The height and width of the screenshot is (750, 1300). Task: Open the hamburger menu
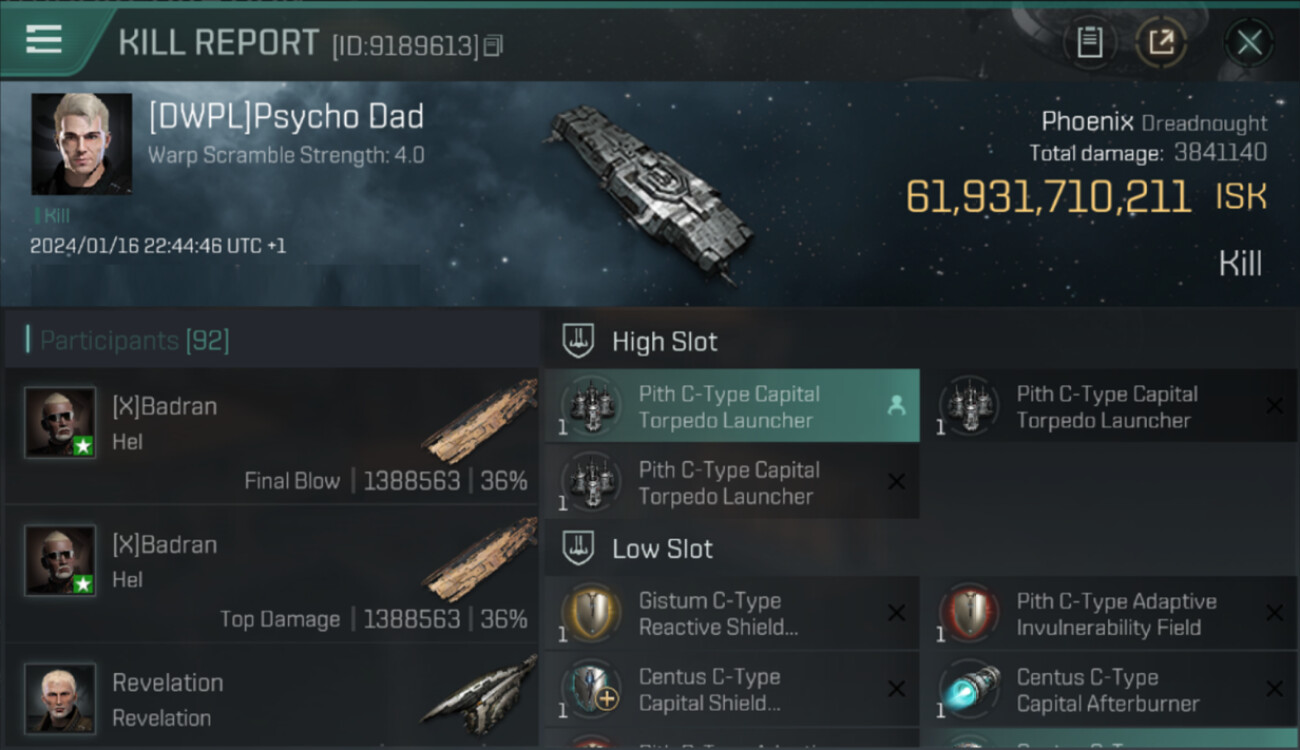pyautogui.click(x=44, y=40)
